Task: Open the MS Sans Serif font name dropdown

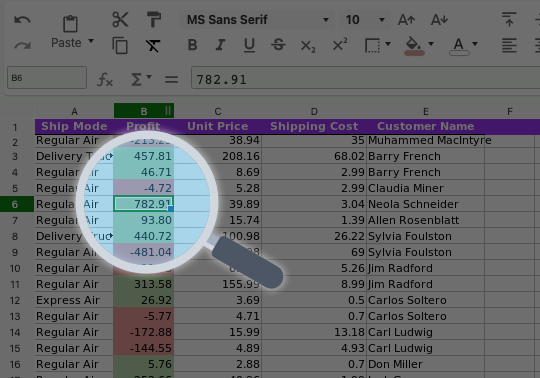Action: pyautogui.click(x=325, y=20)
